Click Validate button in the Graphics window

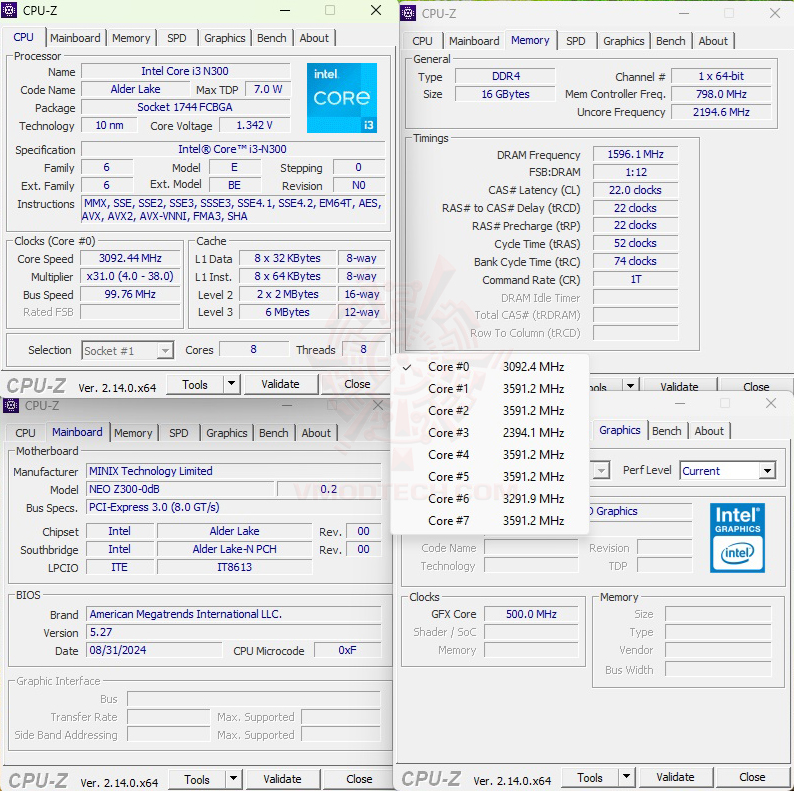pyautogui.click(x=676, y=777)
